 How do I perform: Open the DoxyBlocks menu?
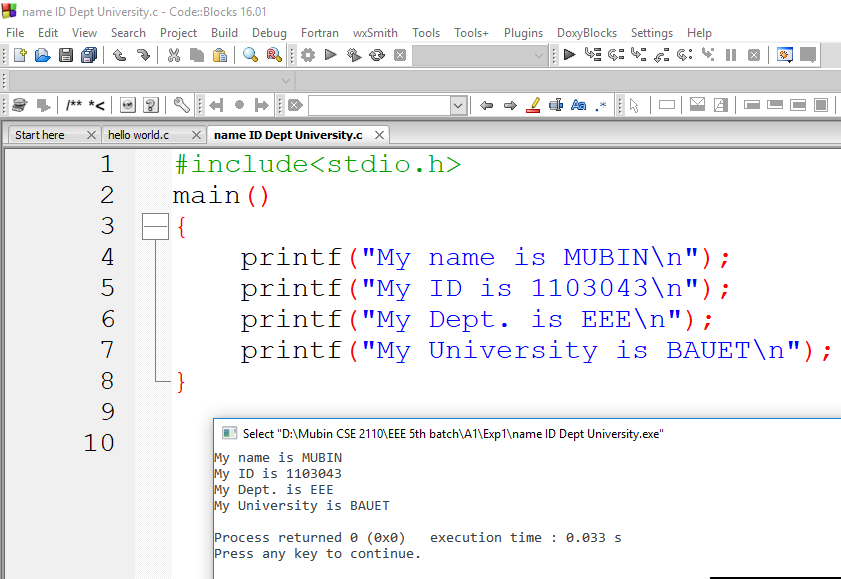[x=586, y=32]
